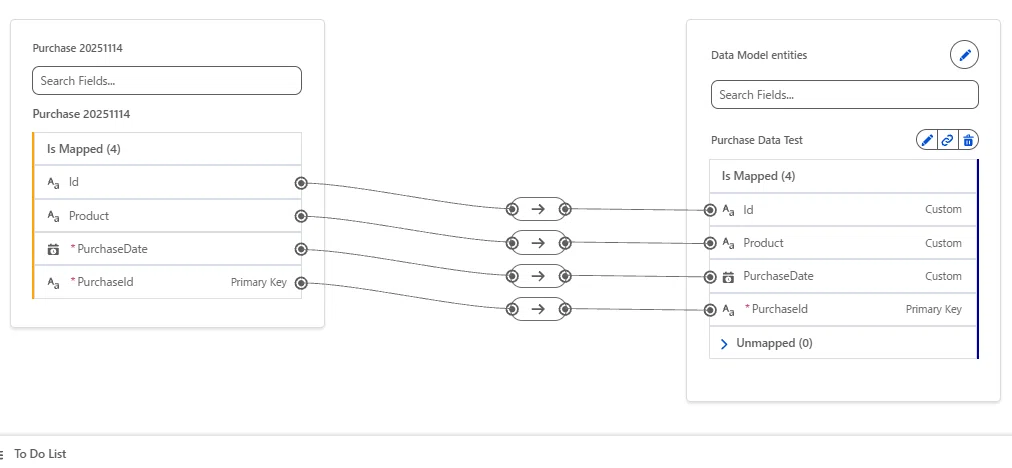The height and width of the screenshot is (468, 1012).
Task: Edit the Purchase Data Test entity with pencil icon
Action: pyautogui.click(x=927, y=139)
